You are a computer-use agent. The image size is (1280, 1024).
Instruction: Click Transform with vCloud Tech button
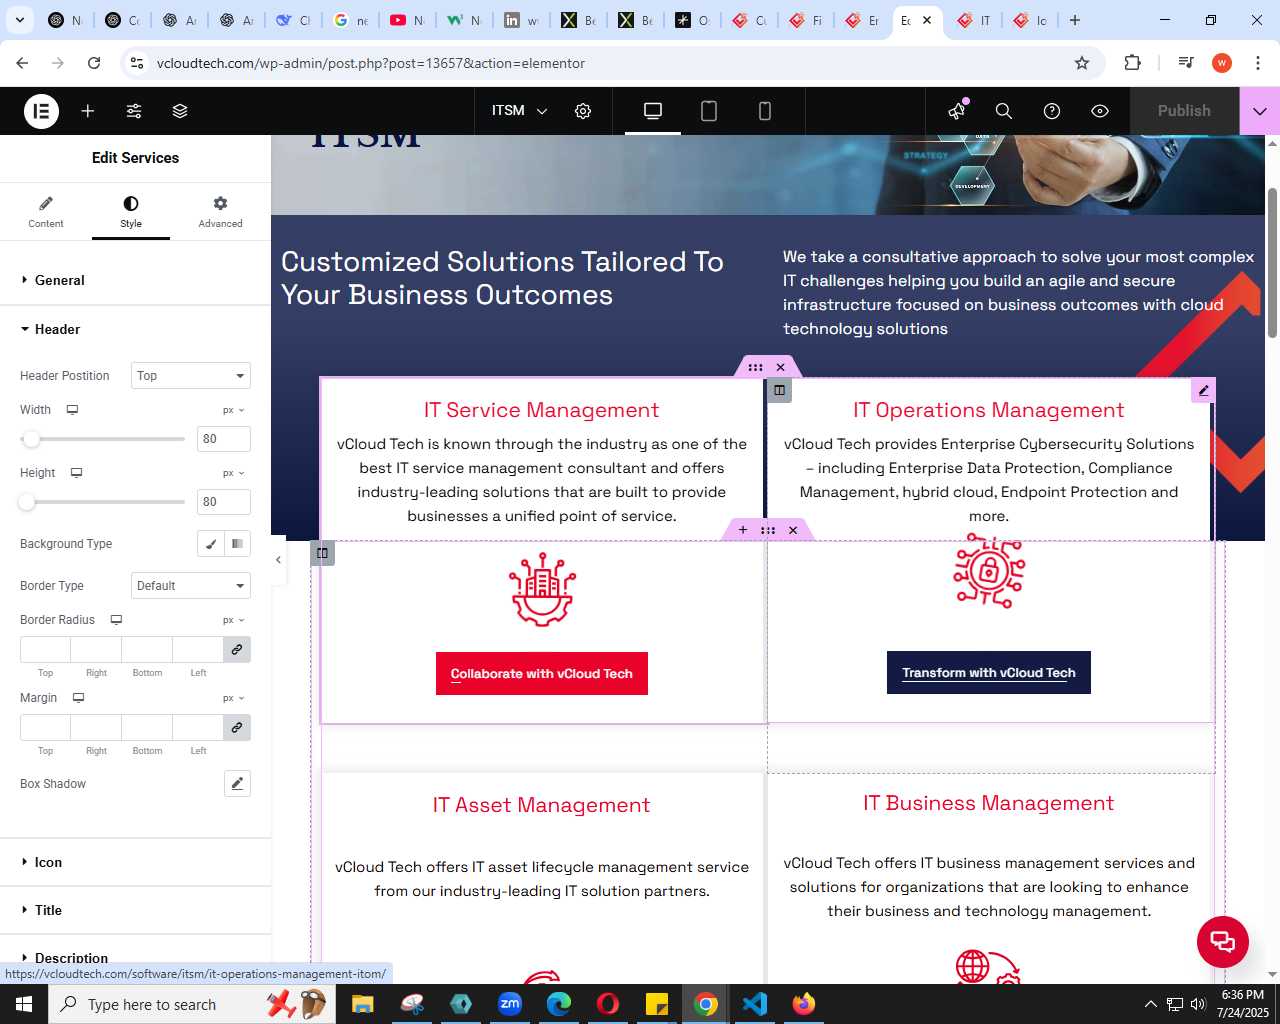click(989, 673)
